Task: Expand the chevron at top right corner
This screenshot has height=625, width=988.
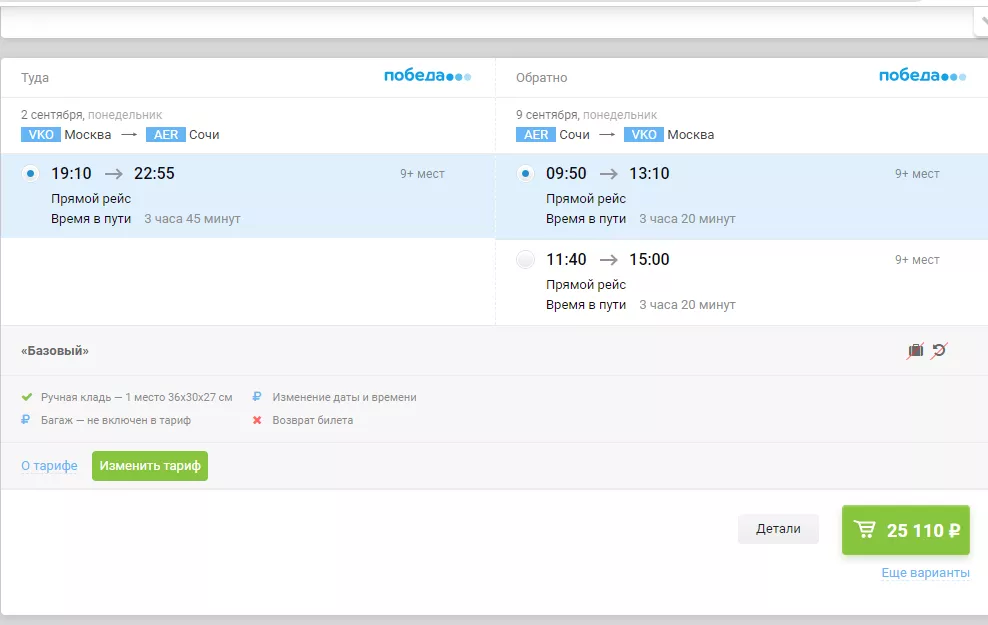Action: 980,21
